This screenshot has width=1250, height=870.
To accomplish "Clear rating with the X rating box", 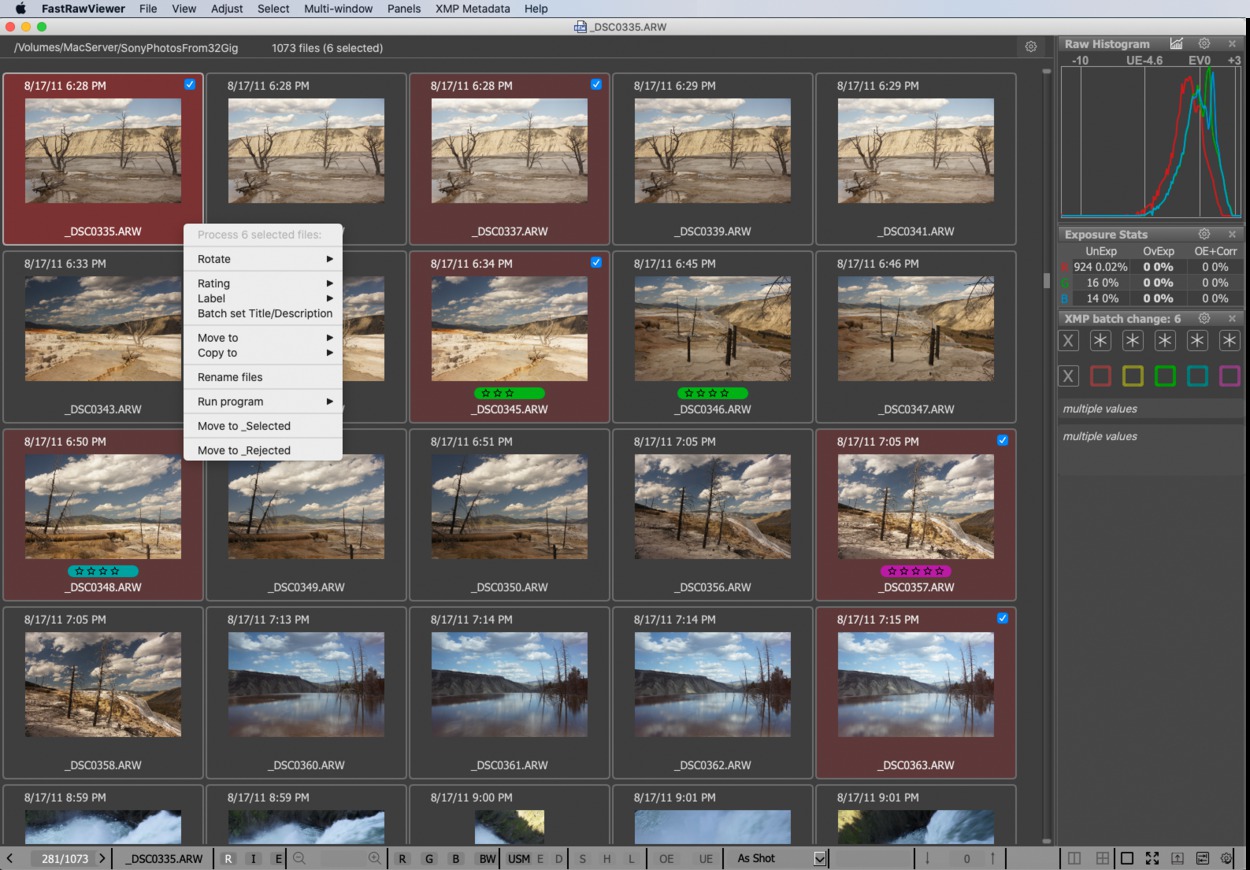I will point(1069,341).
